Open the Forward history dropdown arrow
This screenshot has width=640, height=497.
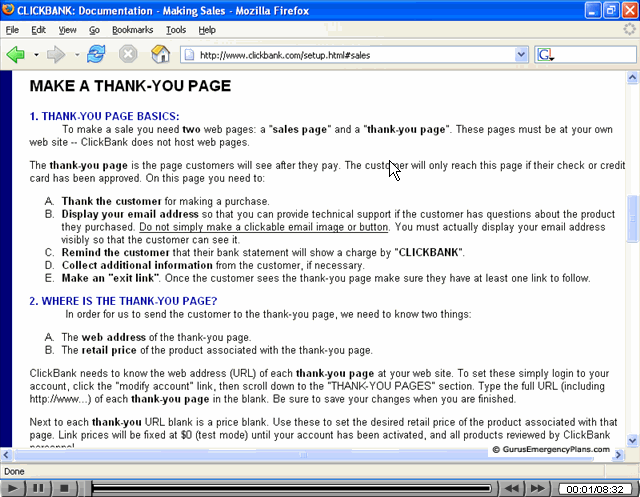click(x=77, y=54)
